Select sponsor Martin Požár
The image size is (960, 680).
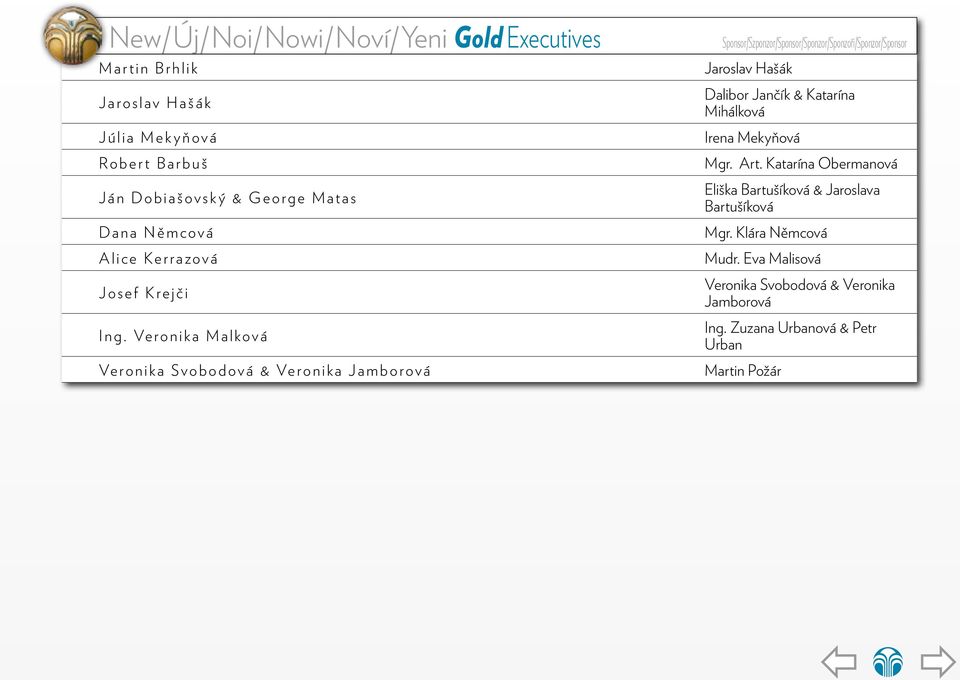(x=743, y=370)
